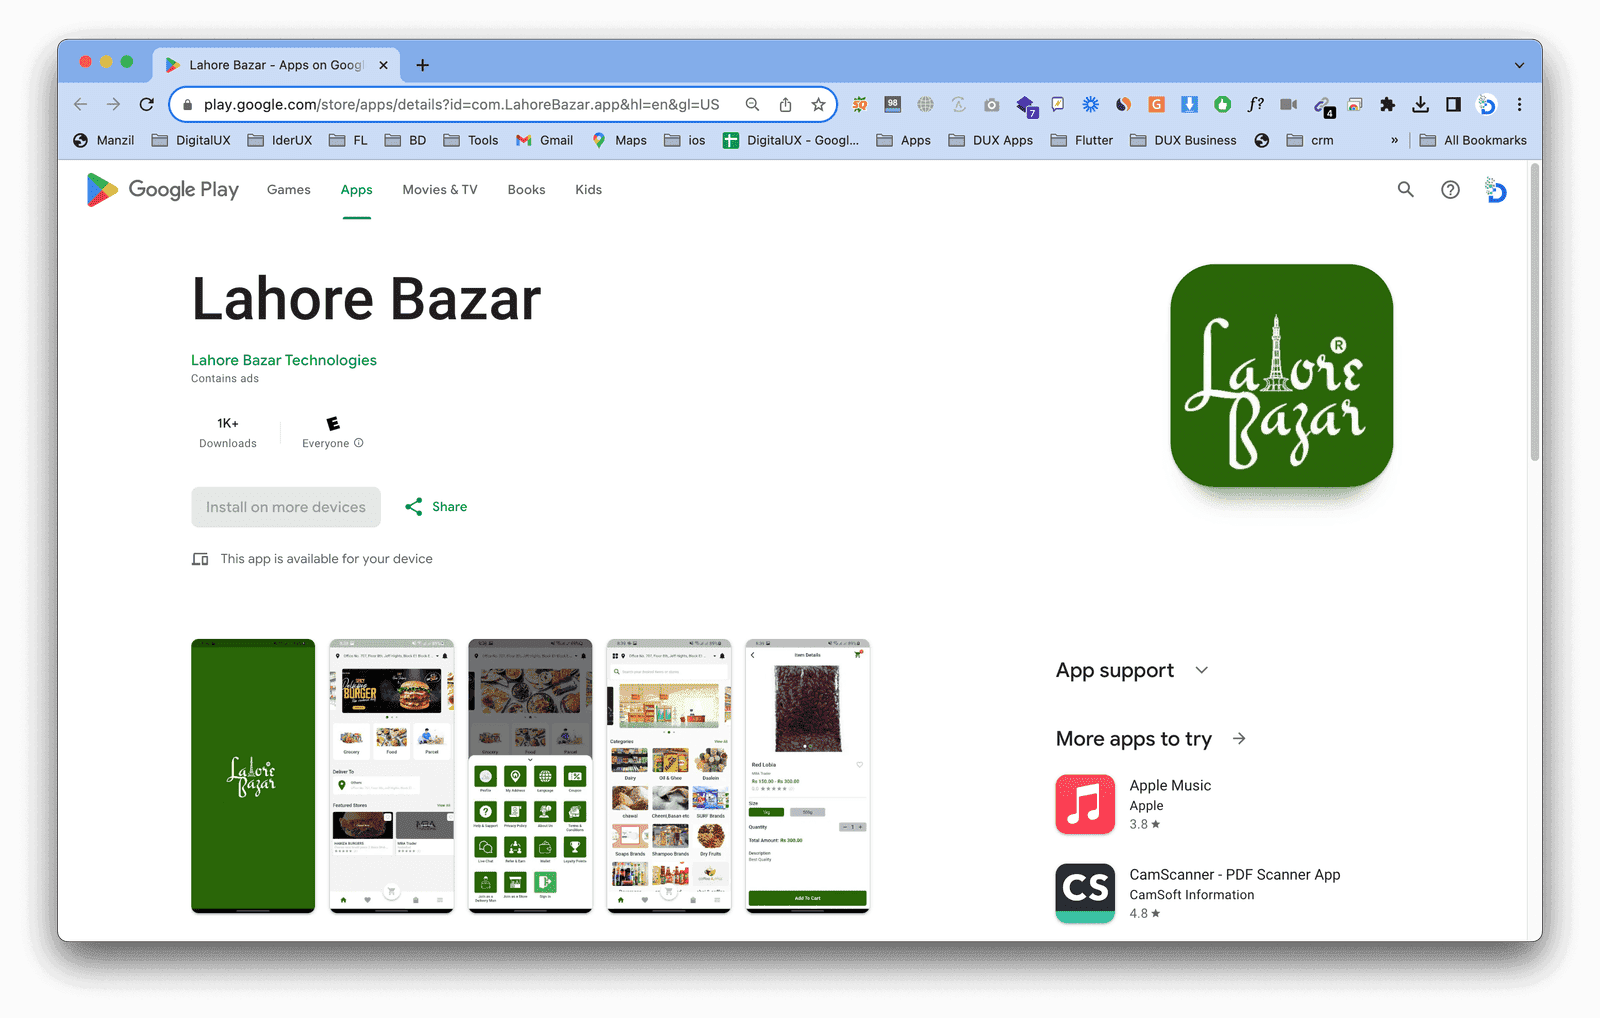The image size is (1600, 1018).
Task: Click the Everyone rating info icon
Action: pyautogui.click(x=359, y=443)
